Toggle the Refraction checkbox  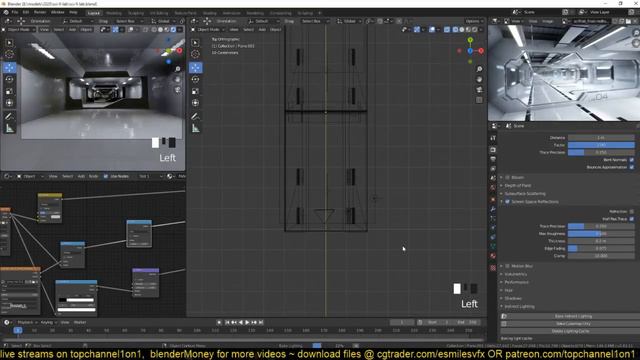click(x=631, y=211)
